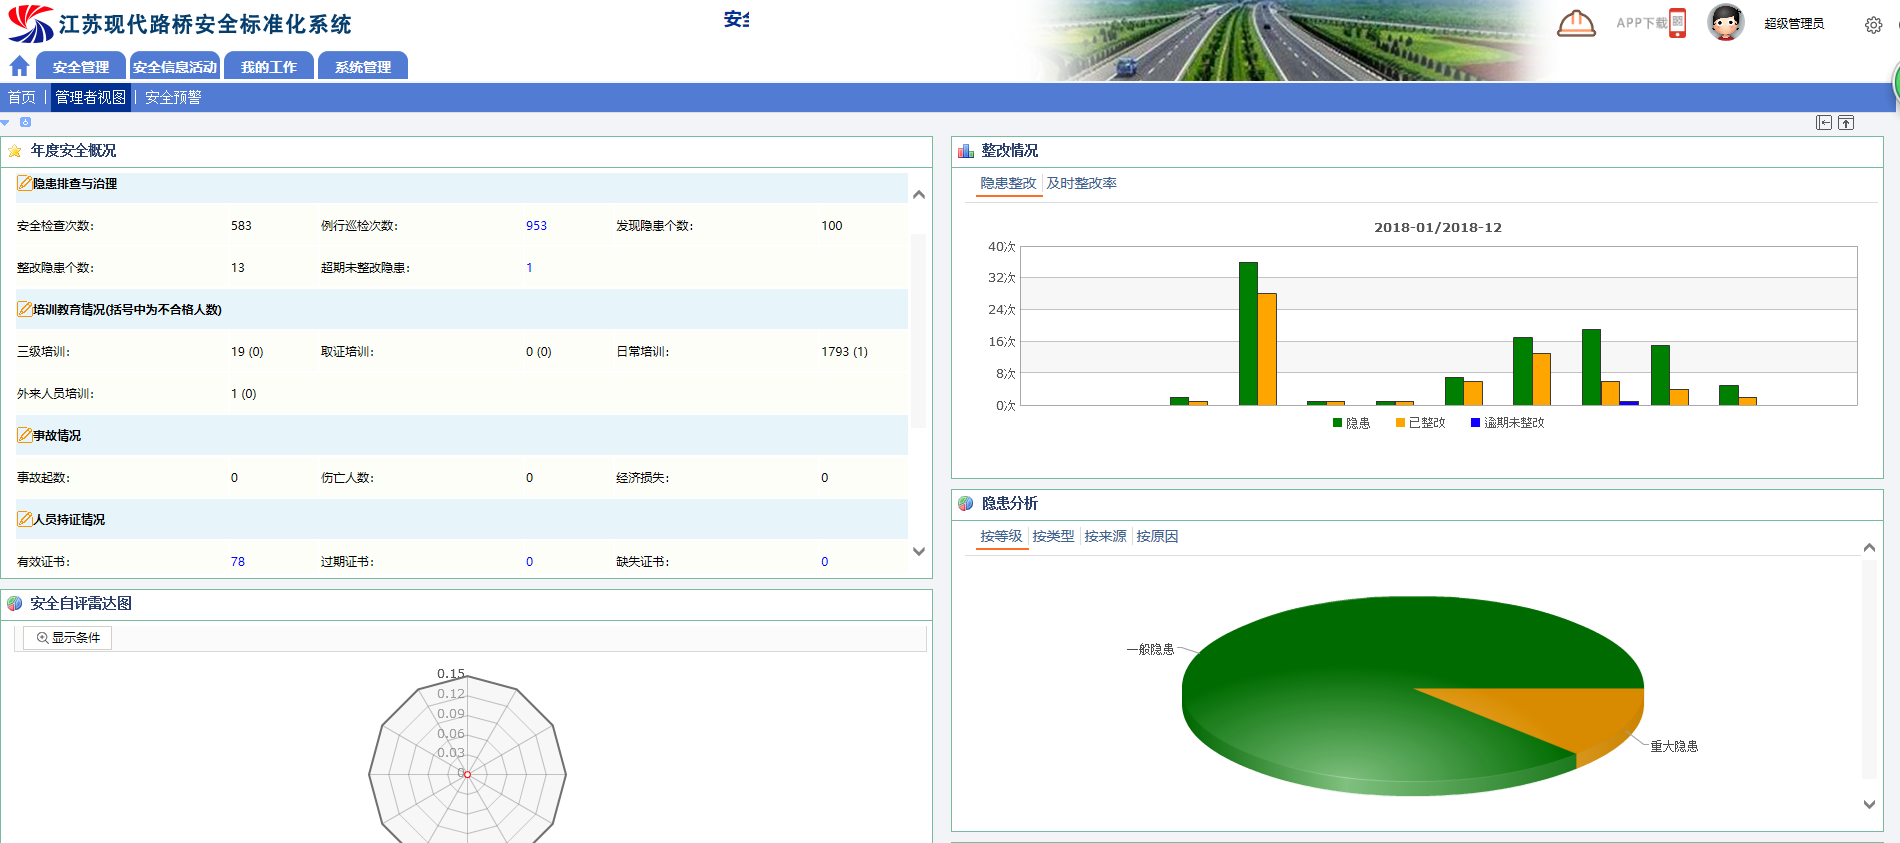Open the APP下载 phone icon

tap(1677, 23)
